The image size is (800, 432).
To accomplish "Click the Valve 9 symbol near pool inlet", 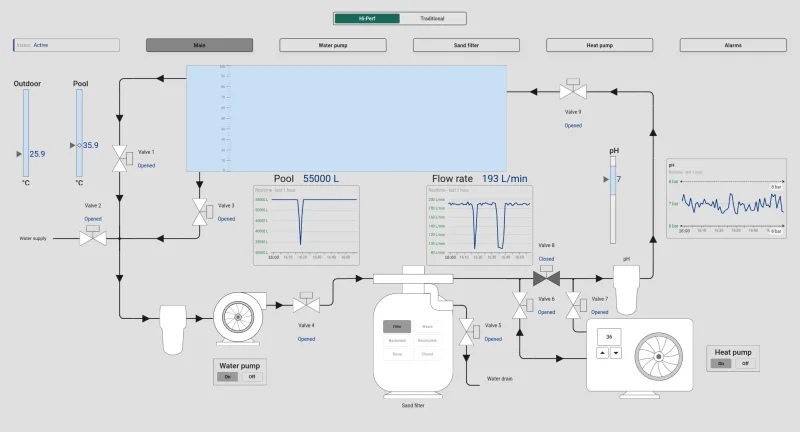I will pyautogui.click(x=573, y=89).
